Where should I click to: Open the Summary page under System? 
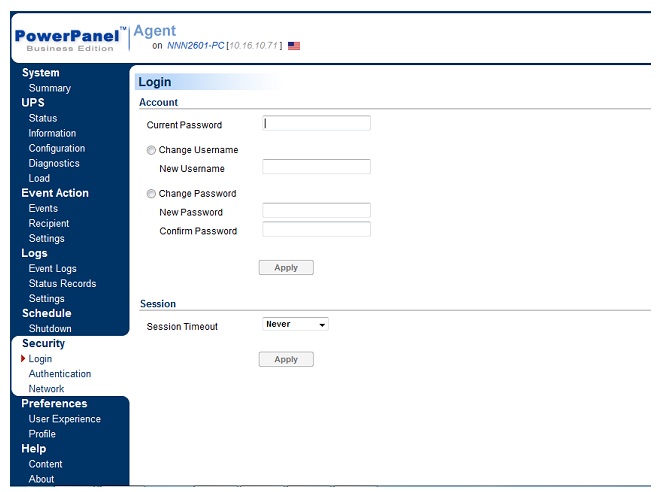49,88
